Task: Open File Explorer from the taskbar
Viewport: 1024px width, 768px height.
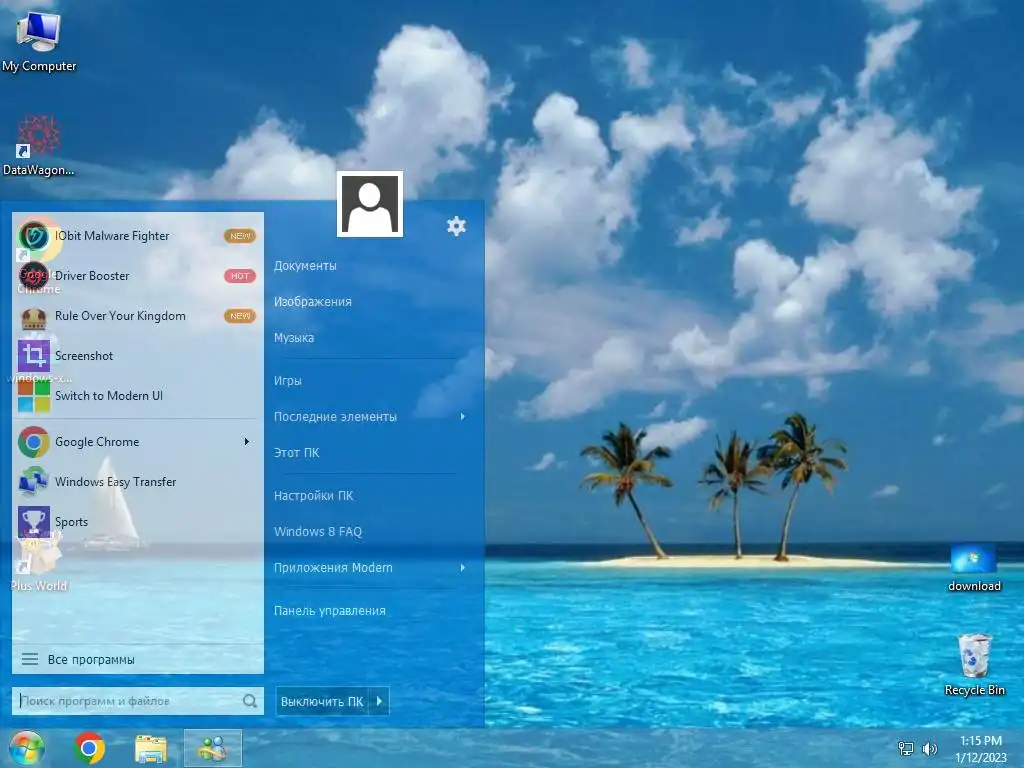Action: (x=151, y=749)
